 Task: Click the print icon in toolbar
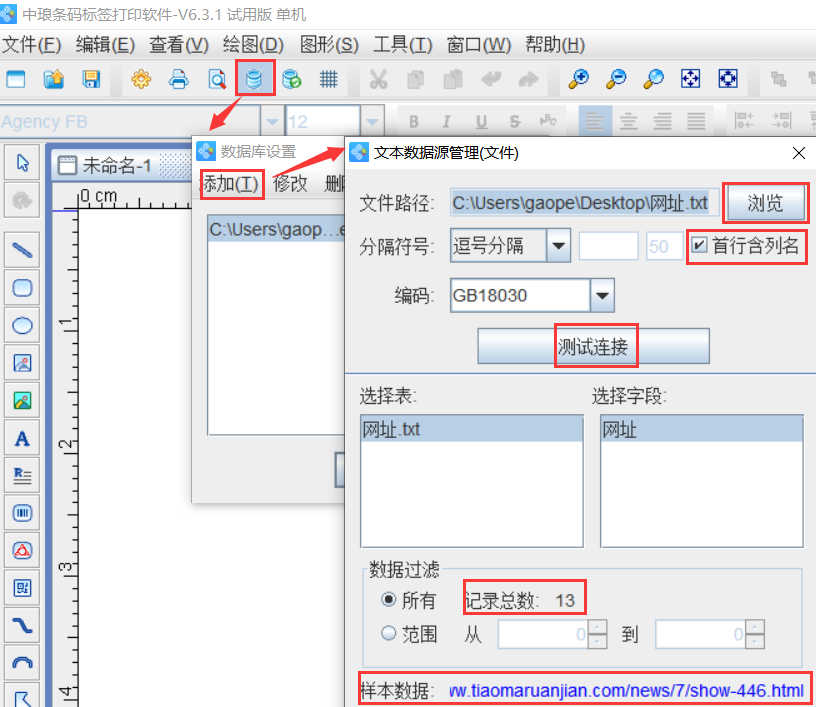pyautogui.click(x=178, y=79)
